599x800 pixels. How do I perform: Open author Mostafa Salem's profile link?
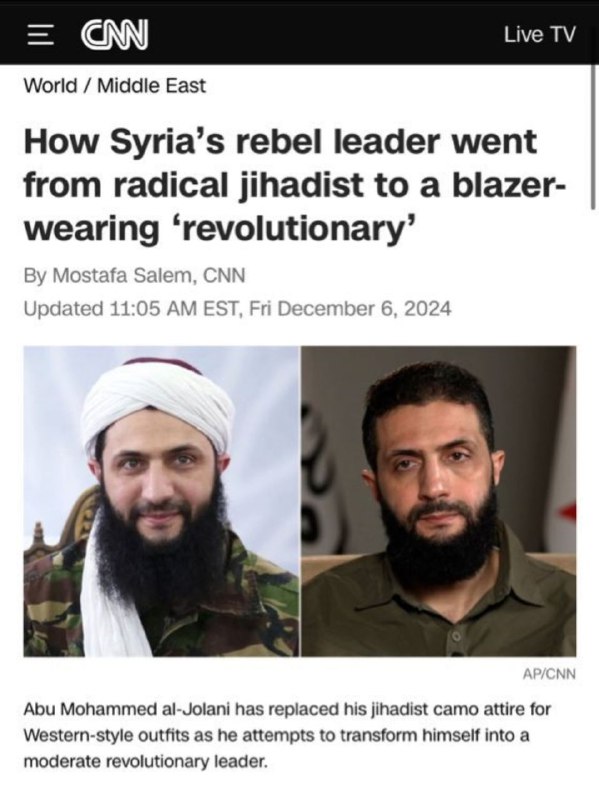click(x=122, y=276)
